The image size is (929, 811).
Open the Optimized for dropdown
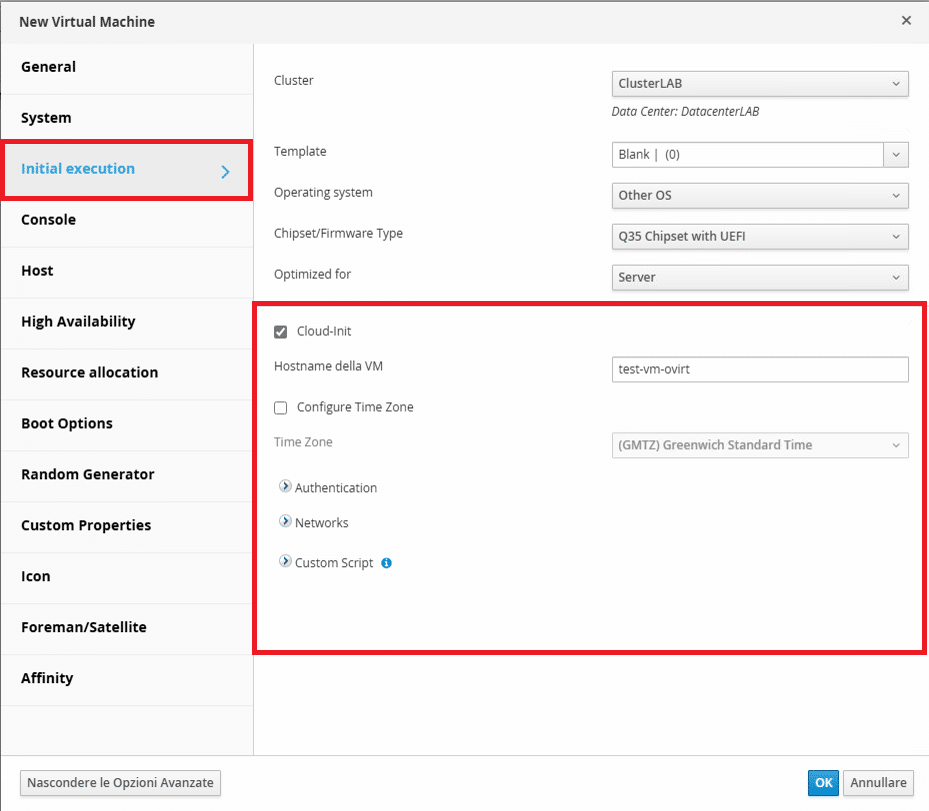coord(760,277)
